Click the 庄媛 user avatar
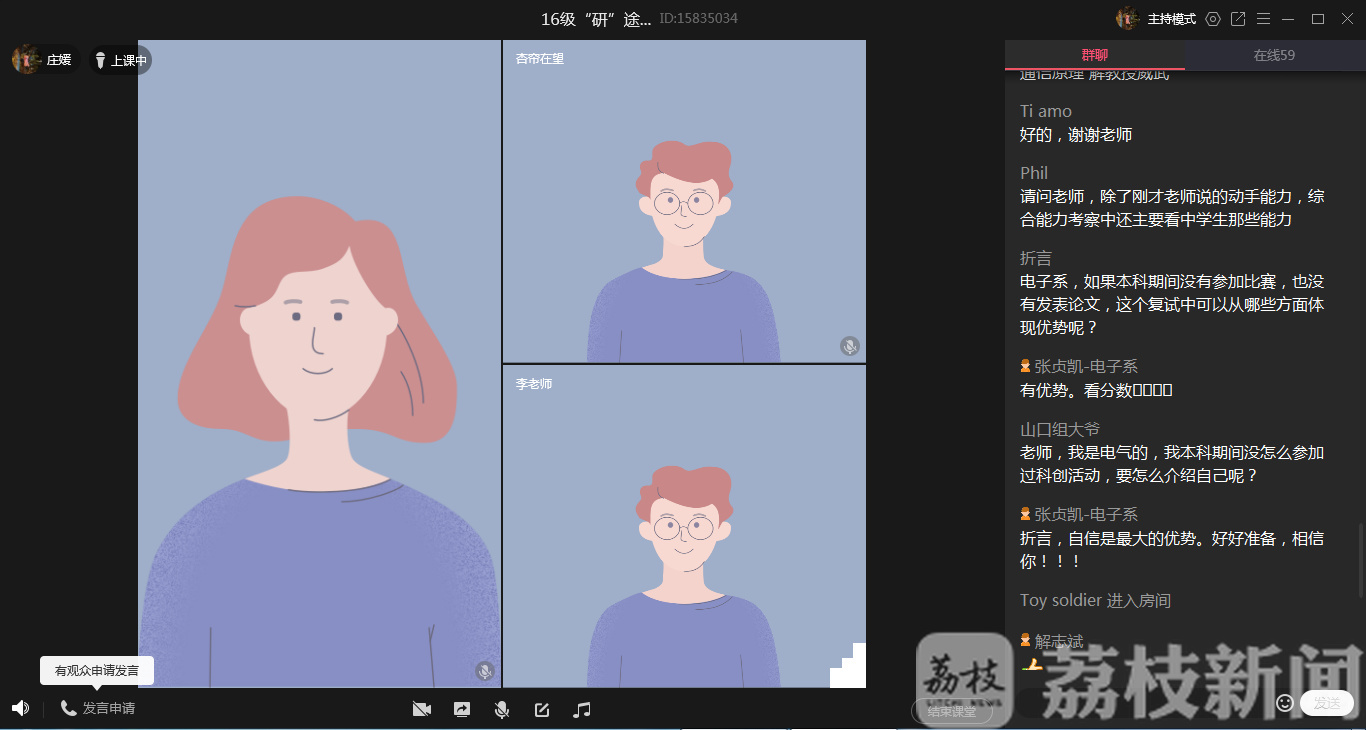1366x730 pixels. (x=27, y=59)
